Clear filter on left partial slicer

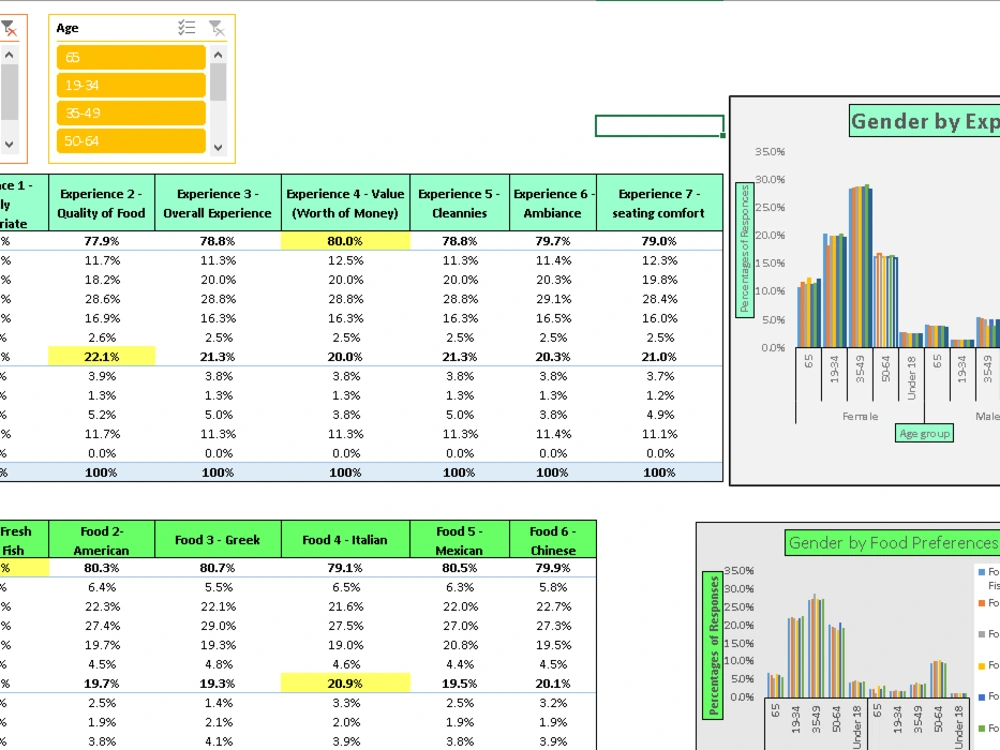coord(9,27)
